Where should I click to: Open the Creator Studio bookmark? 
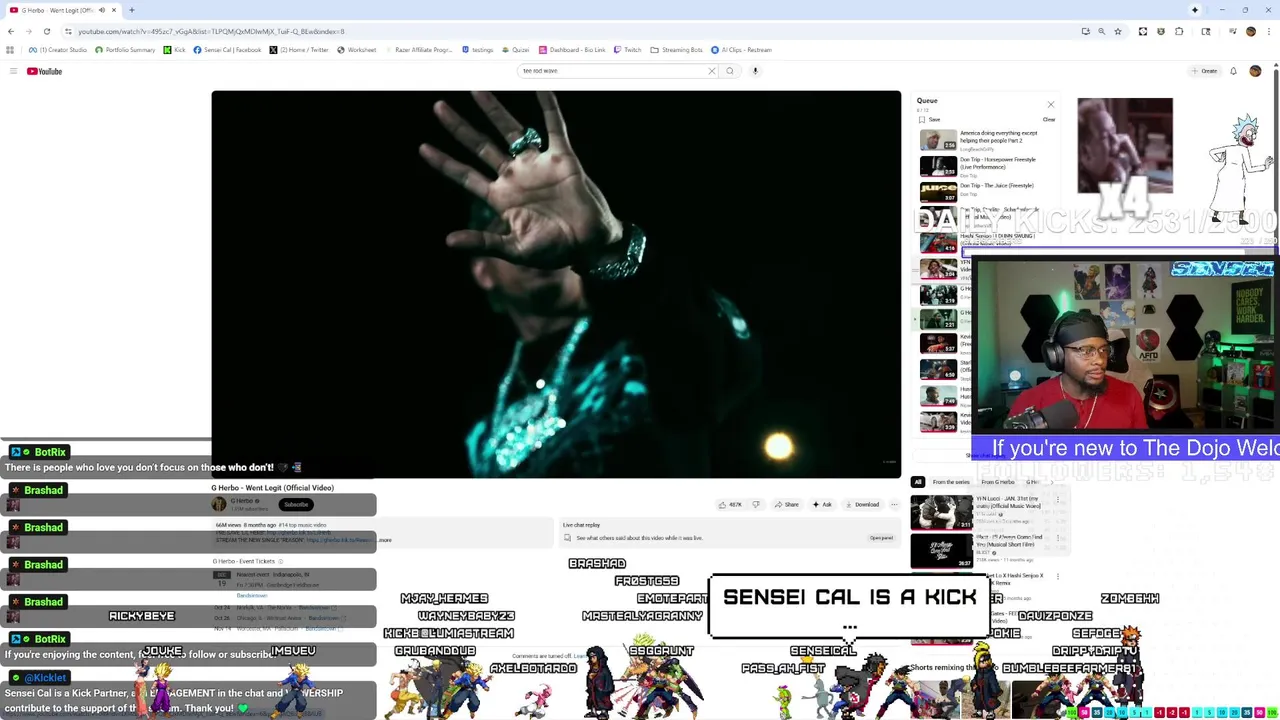tap(58, 50)
